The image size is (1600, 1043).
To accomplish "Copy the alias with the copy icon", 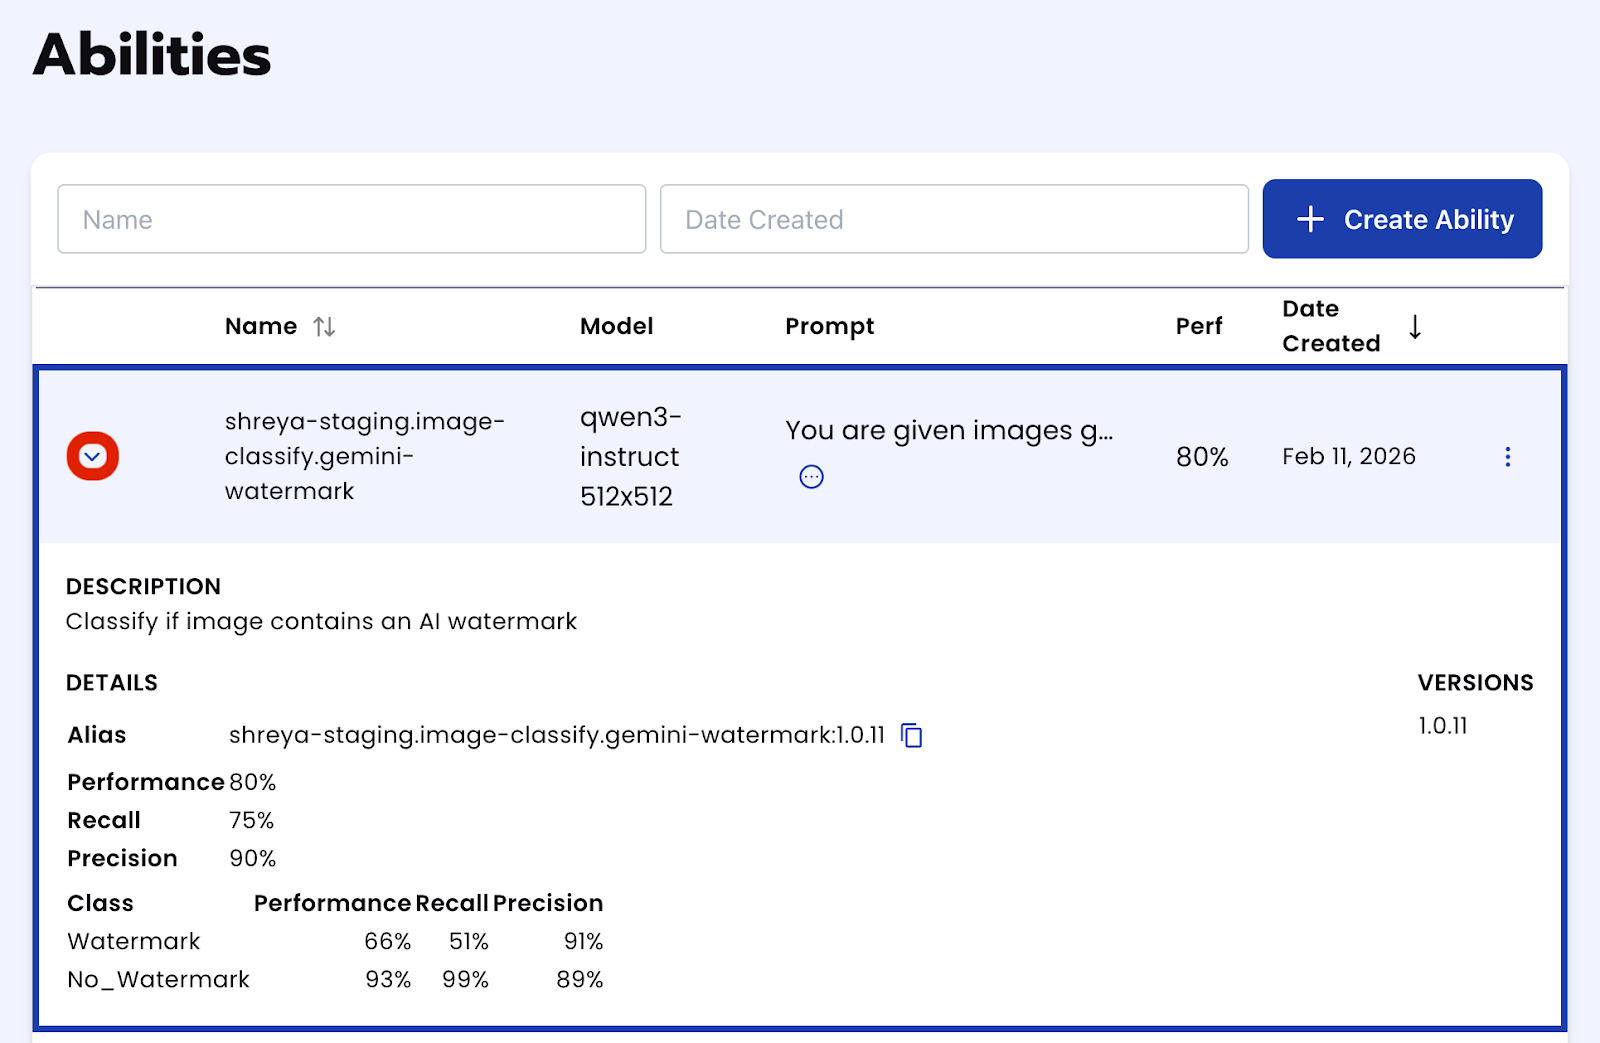I will click(x=912, y=736).
